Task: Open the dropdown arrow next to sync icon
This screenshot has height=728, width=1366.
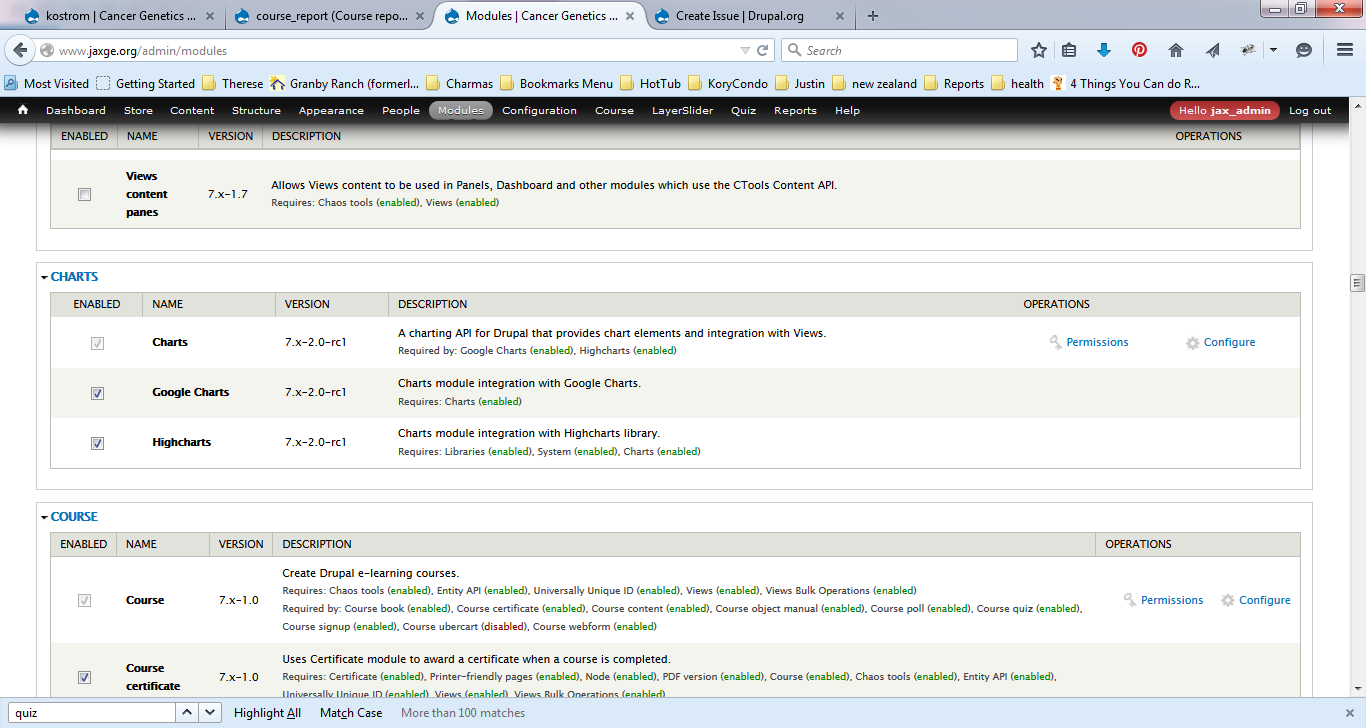Action: click(x=1273, y=49)
